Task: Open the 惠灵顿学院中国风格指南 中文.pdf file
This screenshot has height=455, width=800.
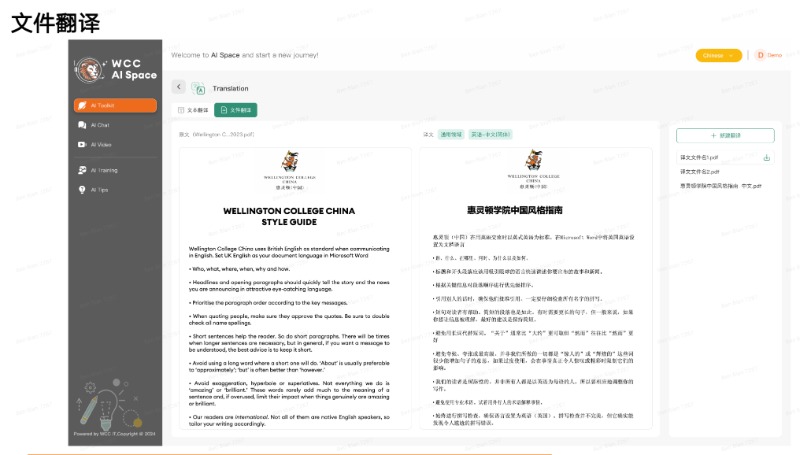Action: [x=720, y=185]
